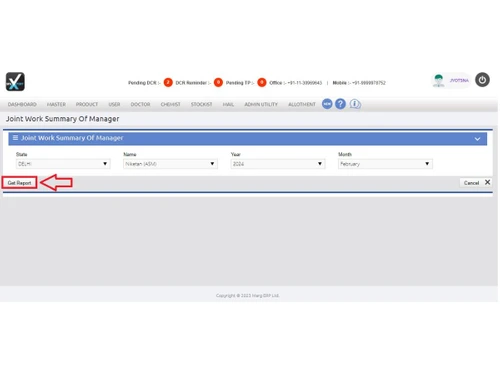The height and width of the screenshot is (375, 500).
Task: Collapse the Joint Work Summary panel chevron
Action: click(477, 139)
